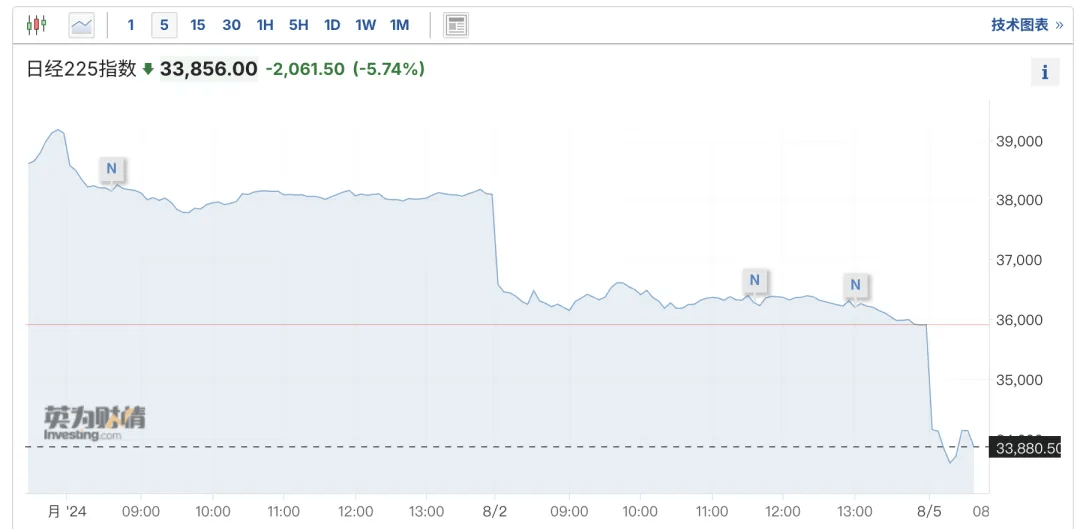This screenshot has height=529, width=1080.
Task: Click the green down arrow indicator
Action: [147, 69]
